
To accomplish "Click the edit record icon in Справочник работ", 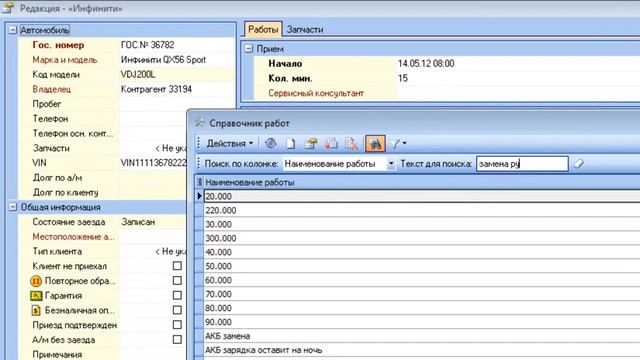I will [x=311, y=143].
